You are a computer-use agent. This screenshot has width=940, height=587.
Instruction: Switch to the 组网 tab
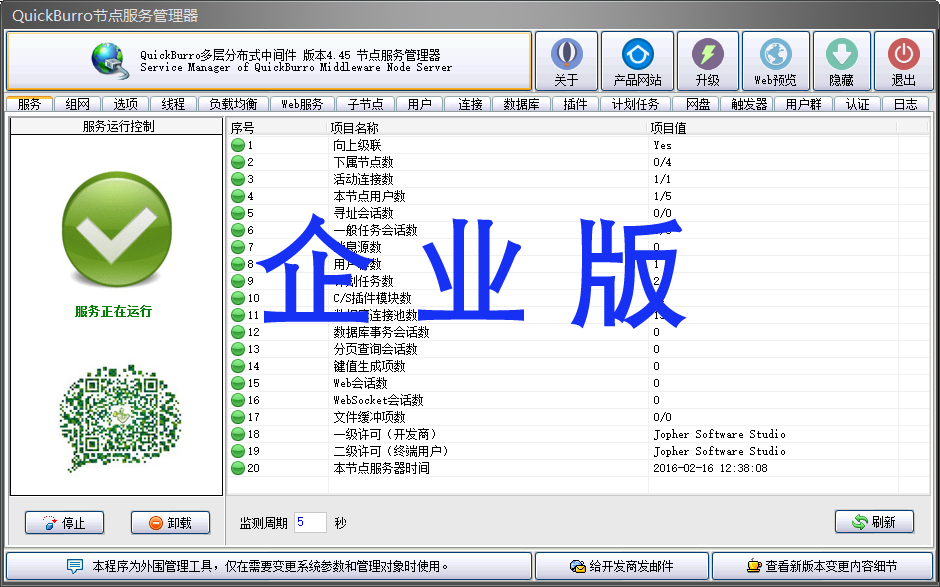[77, 104]
